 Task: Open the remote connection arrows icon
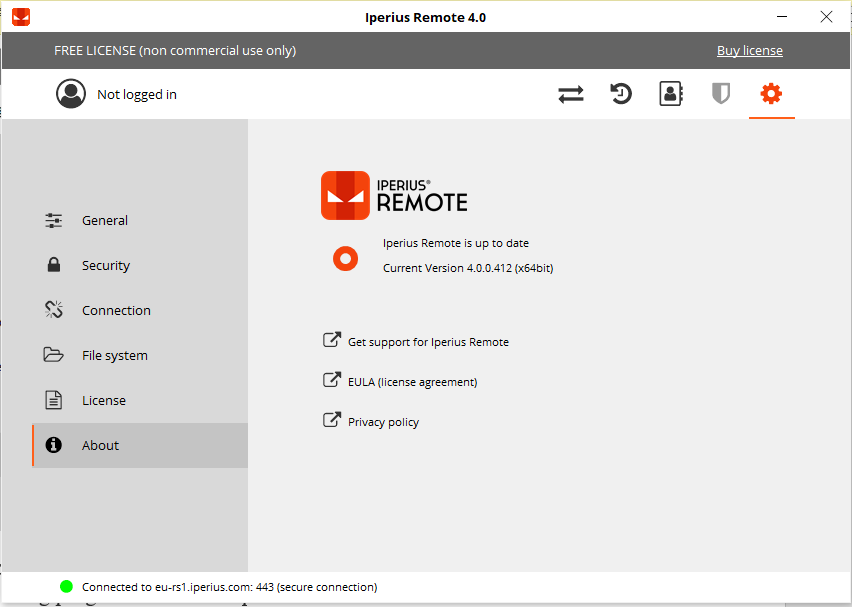point(570,94)
